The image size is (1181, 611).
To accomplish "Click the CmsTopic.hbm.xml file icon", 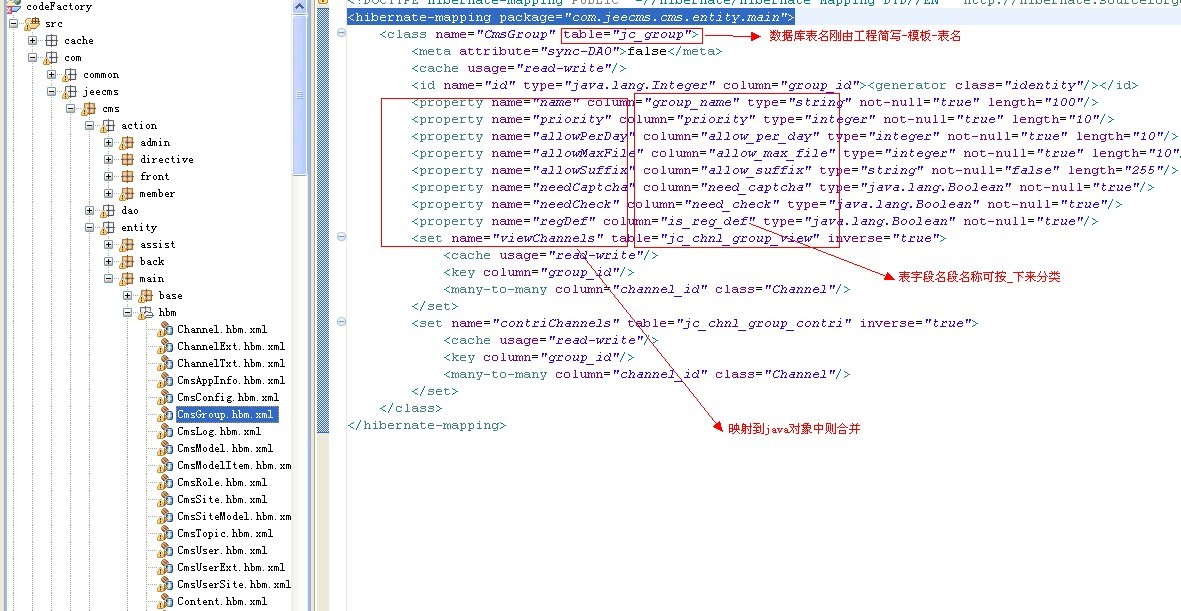I will tap(165, 533).
